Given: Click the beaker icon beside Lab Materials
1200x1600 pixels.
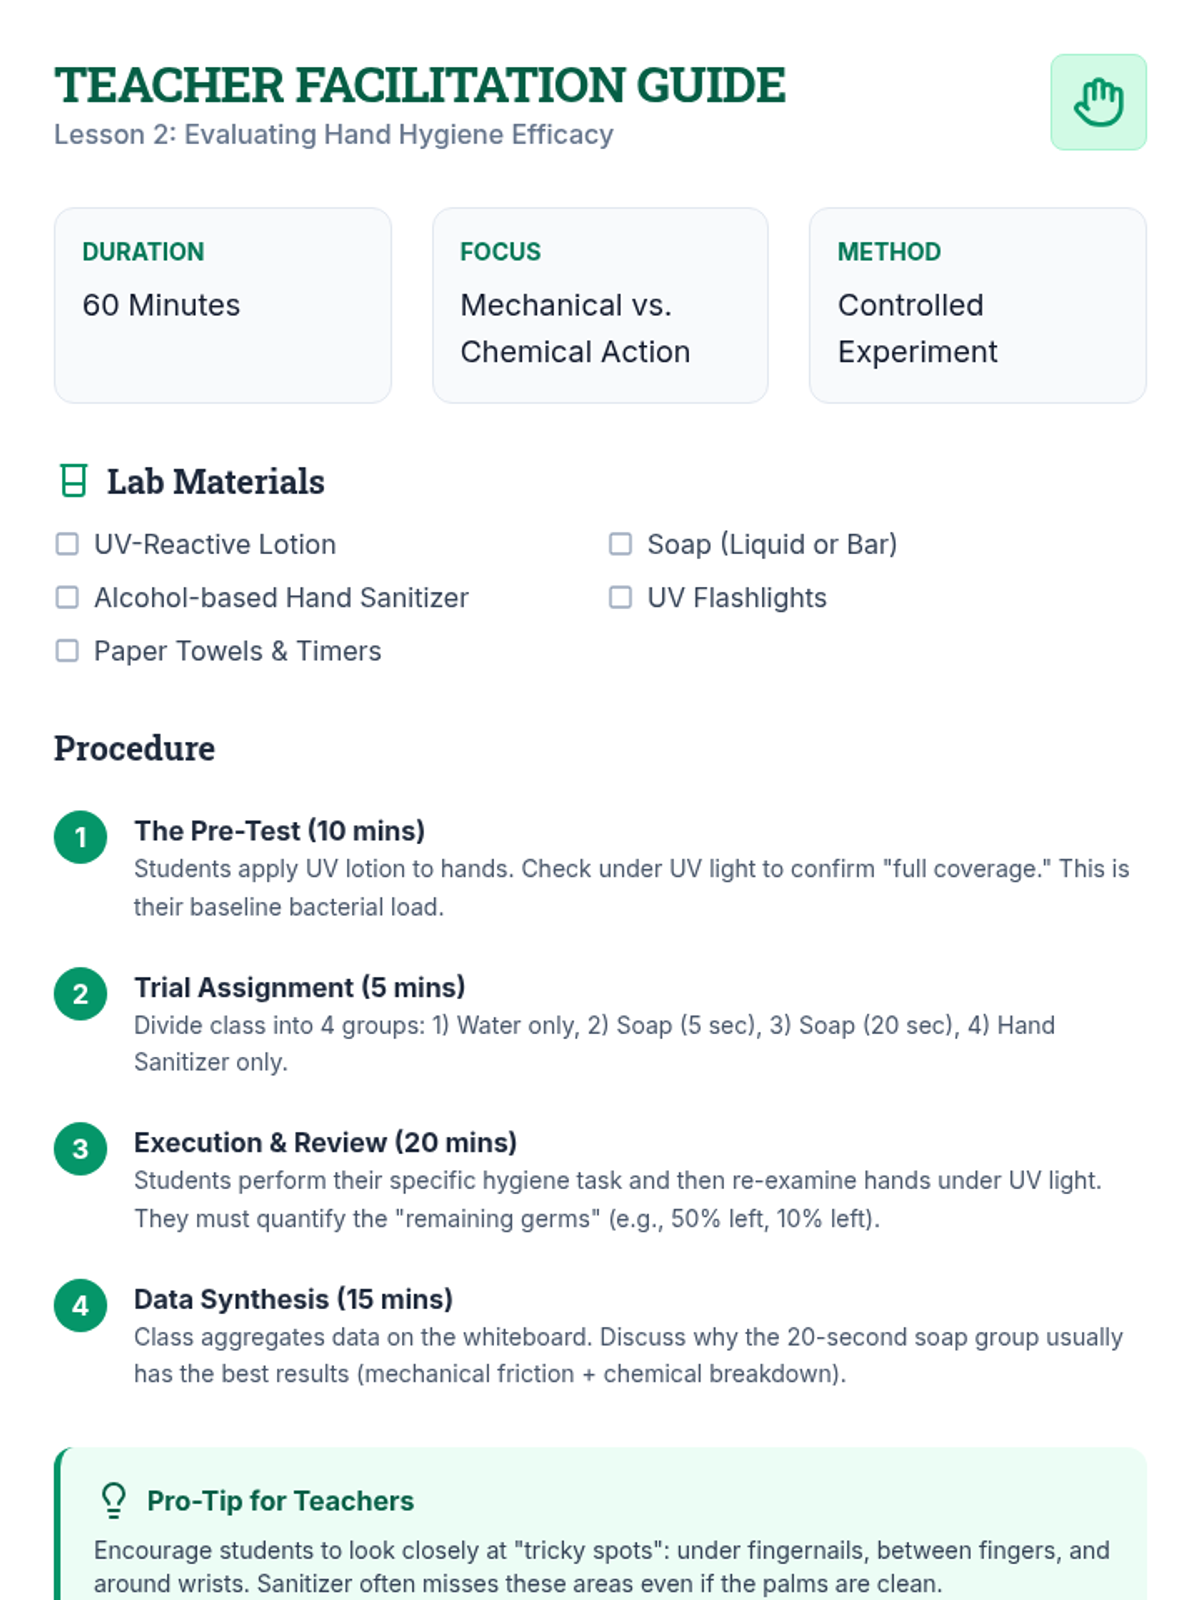Looking at the screenshot, I should point(73,481).
